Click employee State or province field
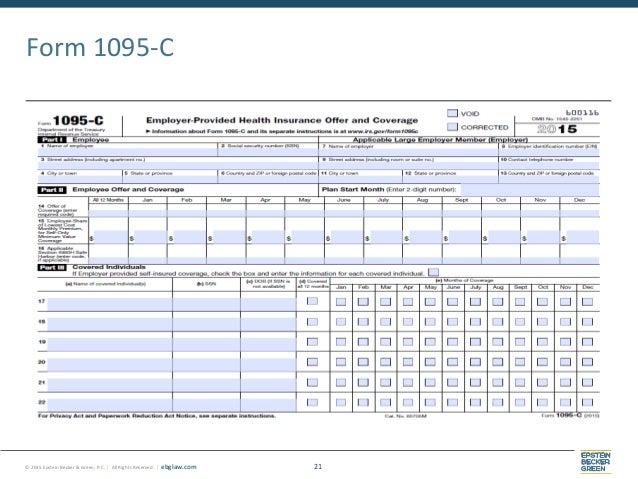 (170, 179)
